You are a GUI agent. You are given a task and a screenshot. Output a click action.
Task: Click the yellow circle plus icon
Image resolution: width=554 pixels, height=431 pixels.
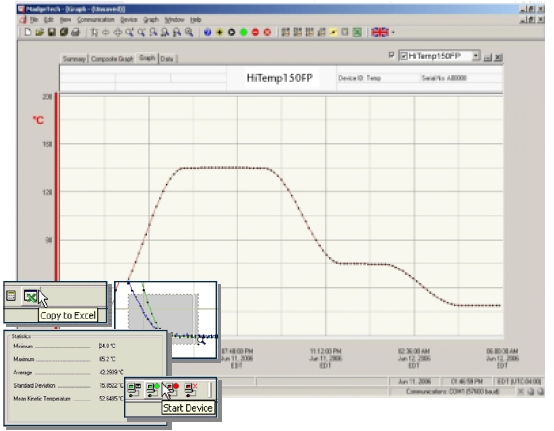point(219,33)
